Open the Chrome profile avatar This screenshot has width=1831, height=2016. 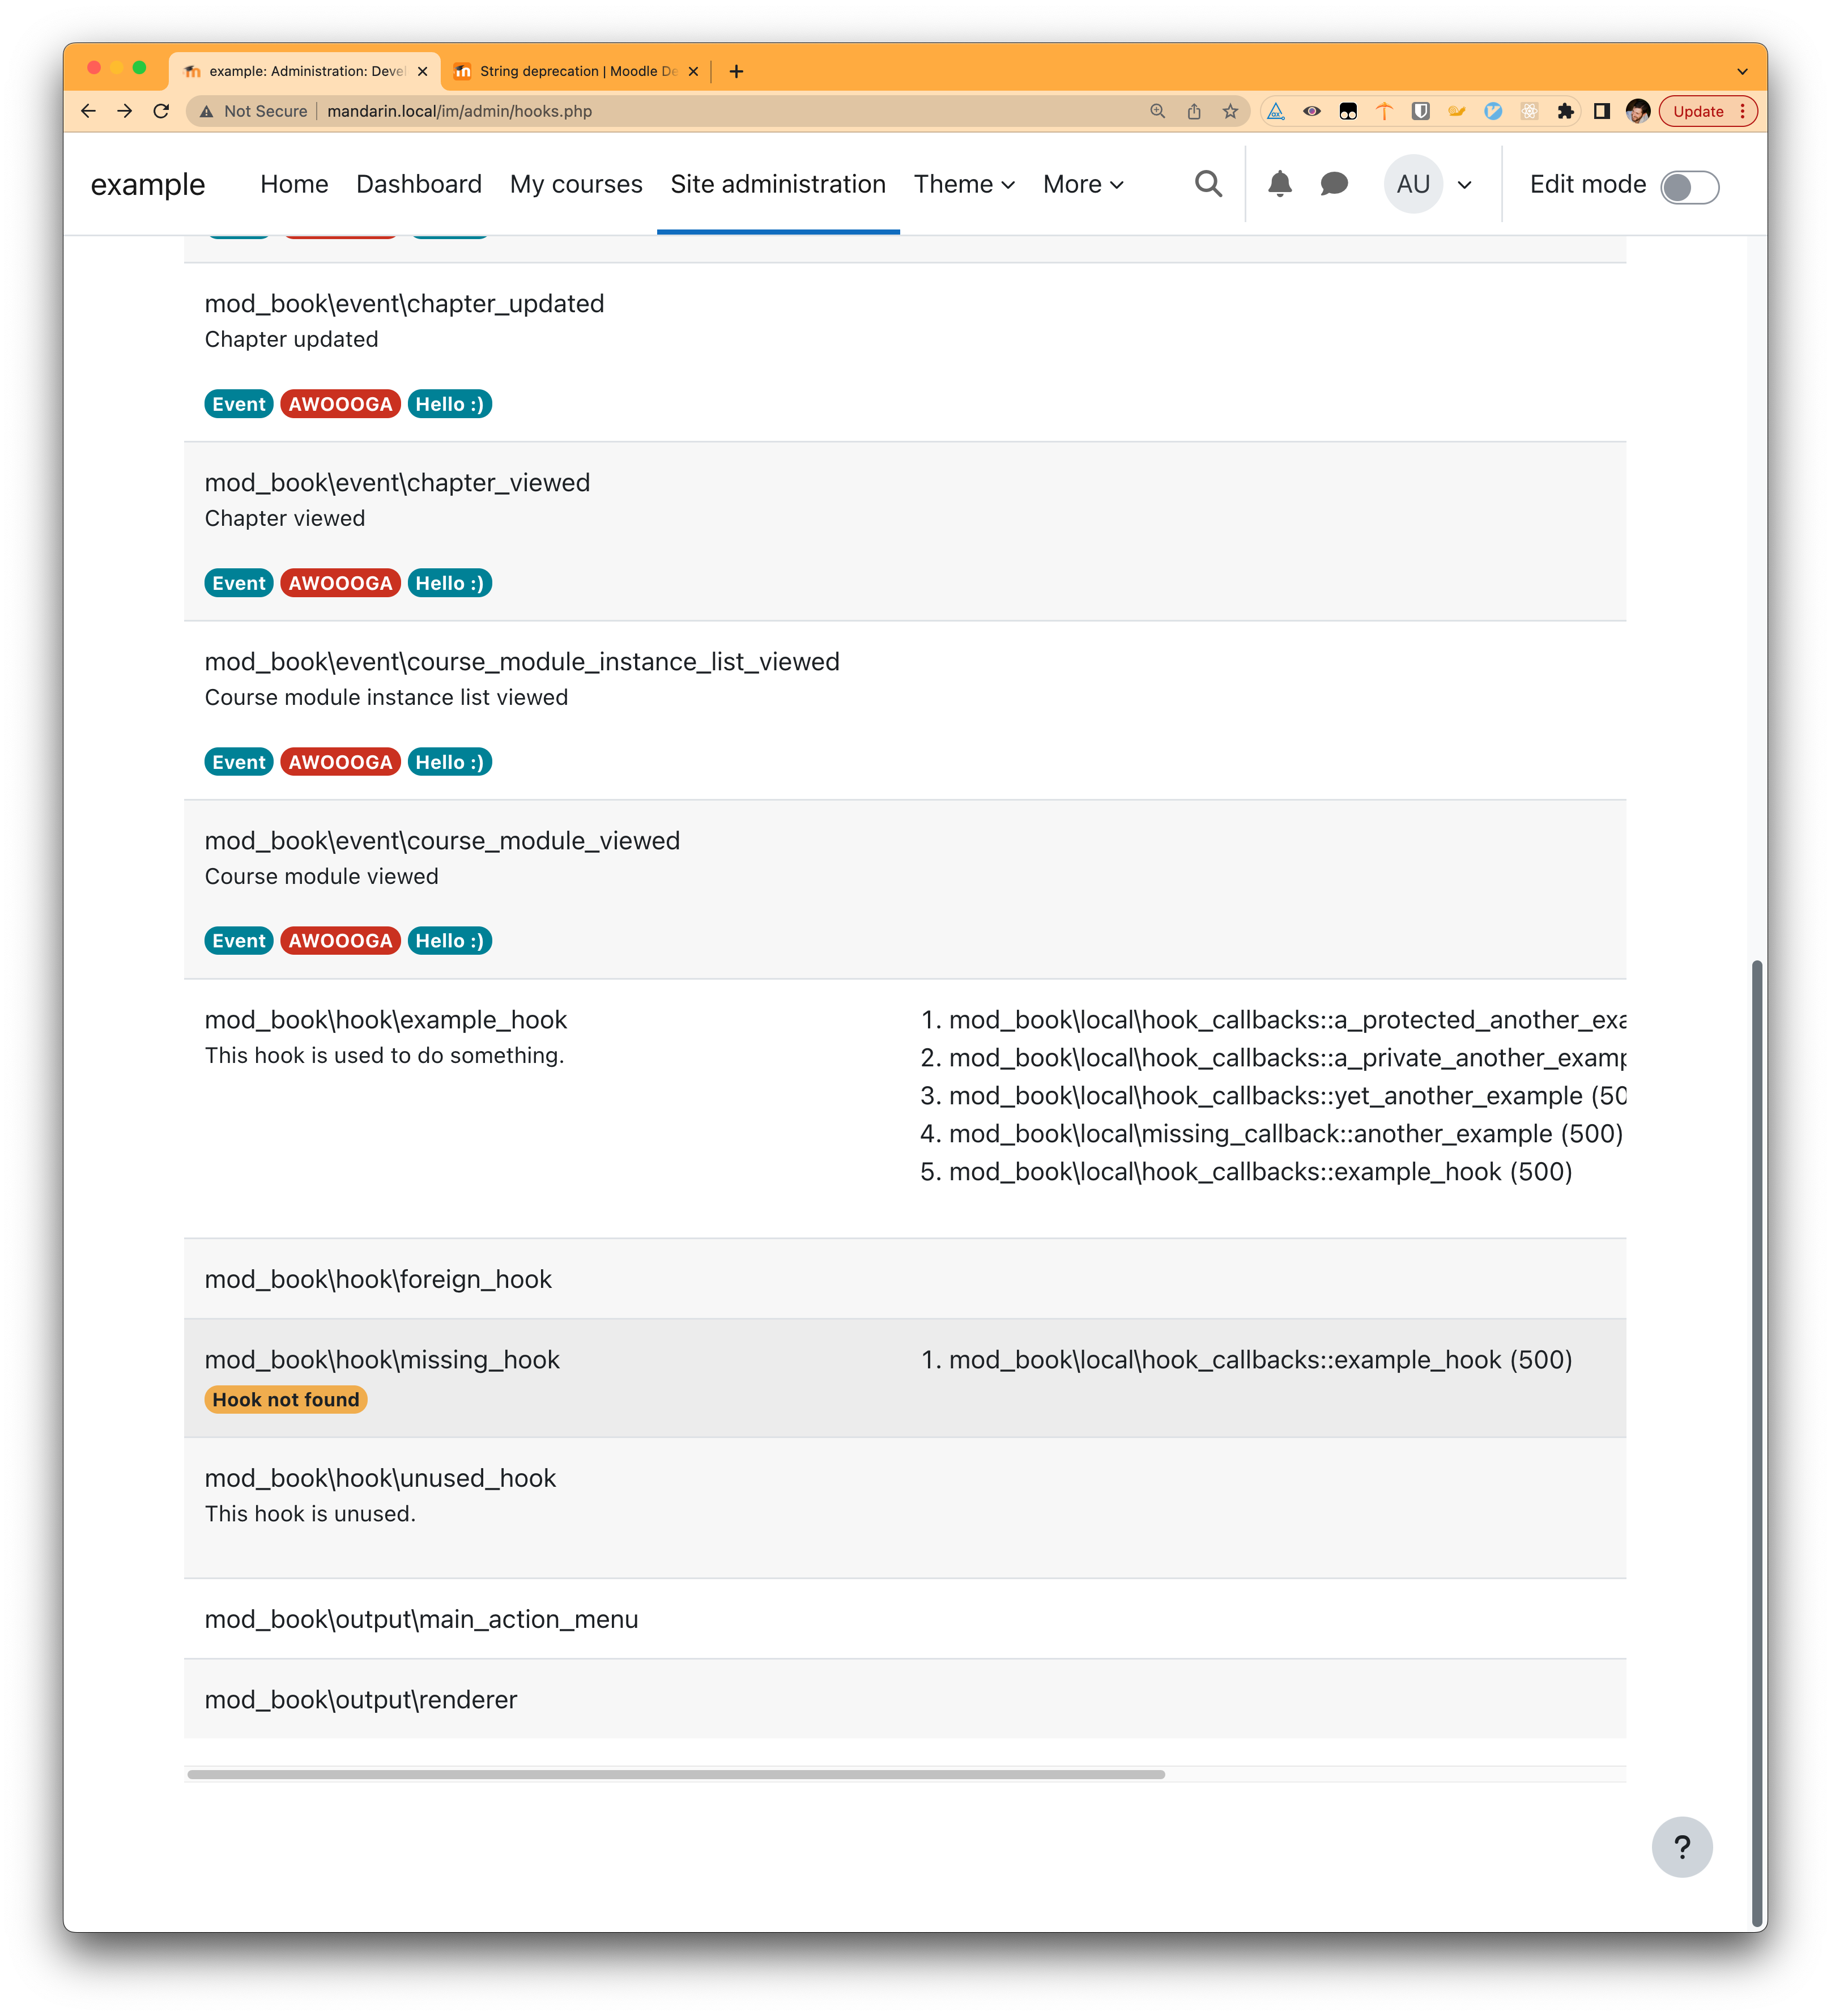click(1638, 111)
